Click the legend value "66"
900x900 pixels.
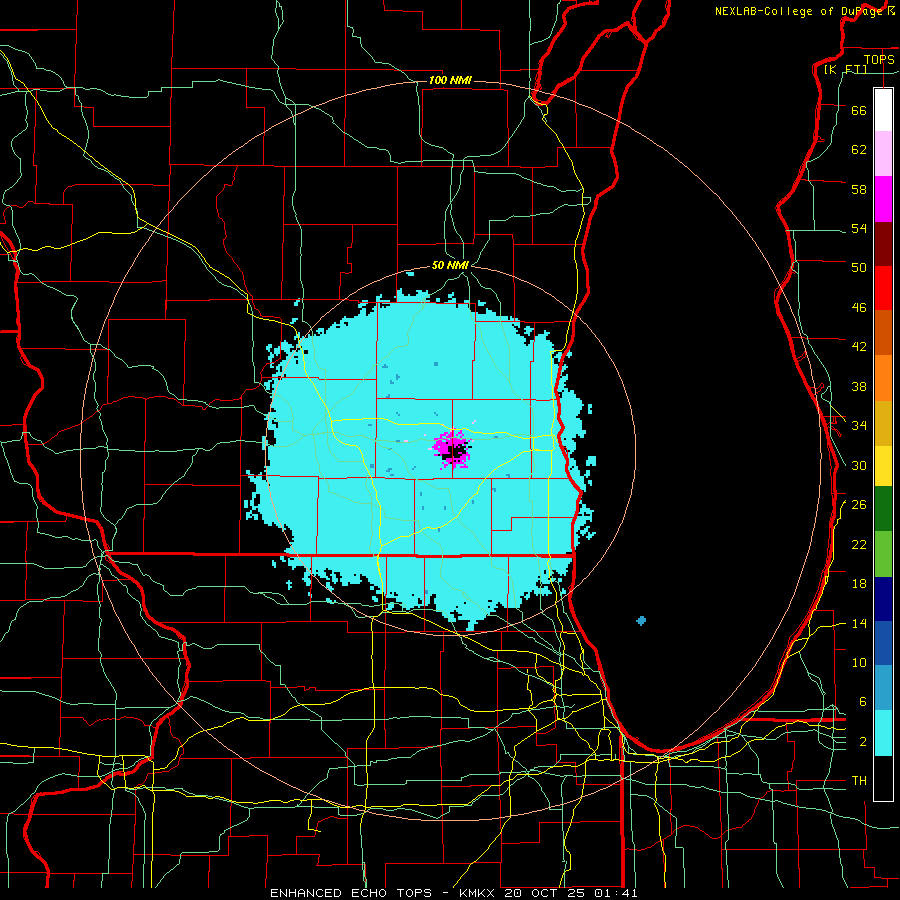[859, 110]
